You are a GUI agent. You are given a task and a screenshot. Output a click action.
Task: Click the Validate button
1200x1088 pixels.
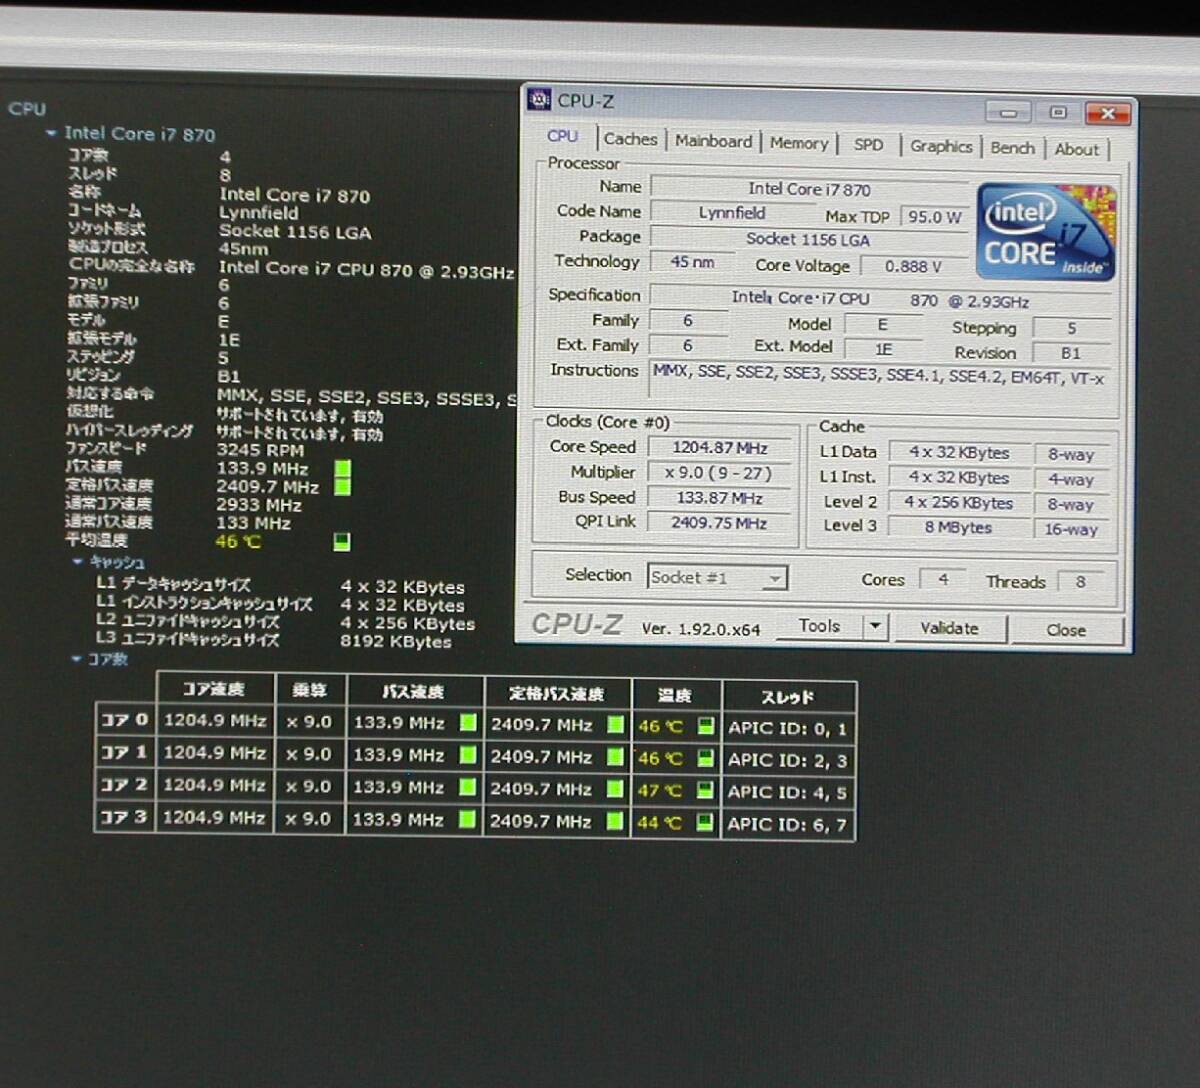949,628
